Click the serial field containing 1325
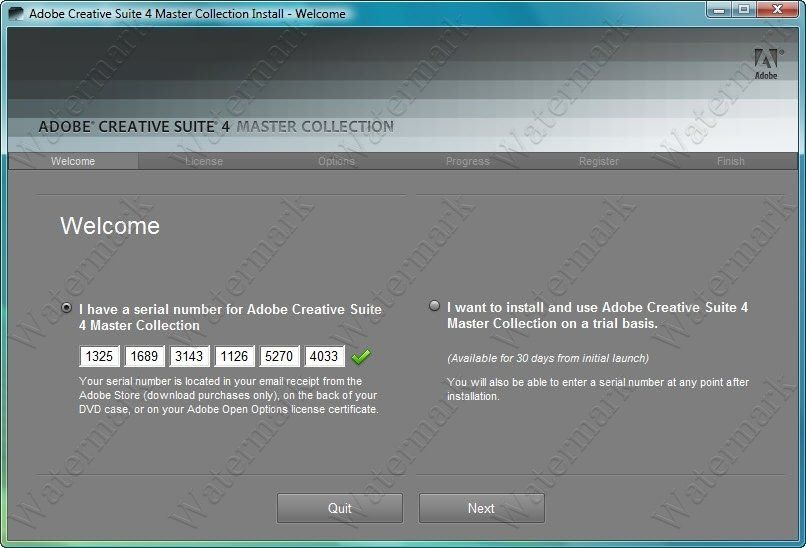 (x=99, y=356)
